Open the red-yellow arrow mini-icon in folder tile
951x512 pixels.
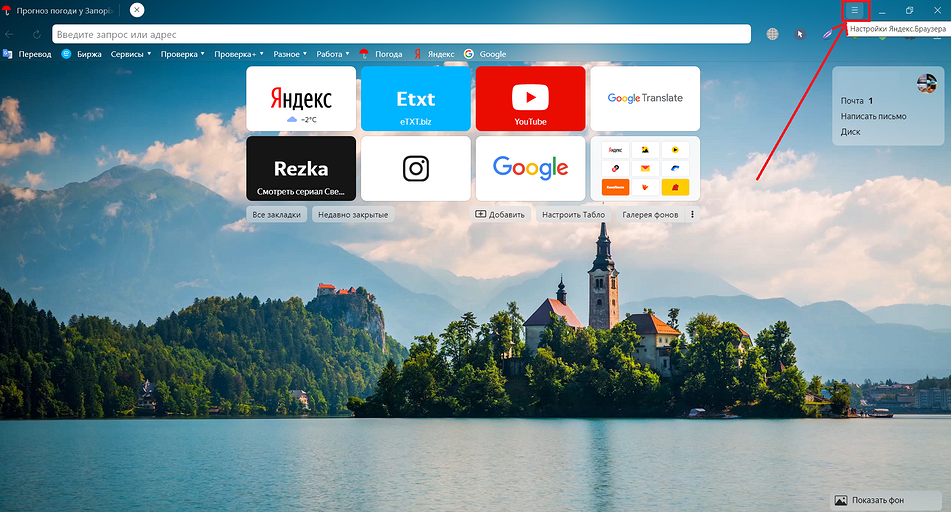coord(645,187)
